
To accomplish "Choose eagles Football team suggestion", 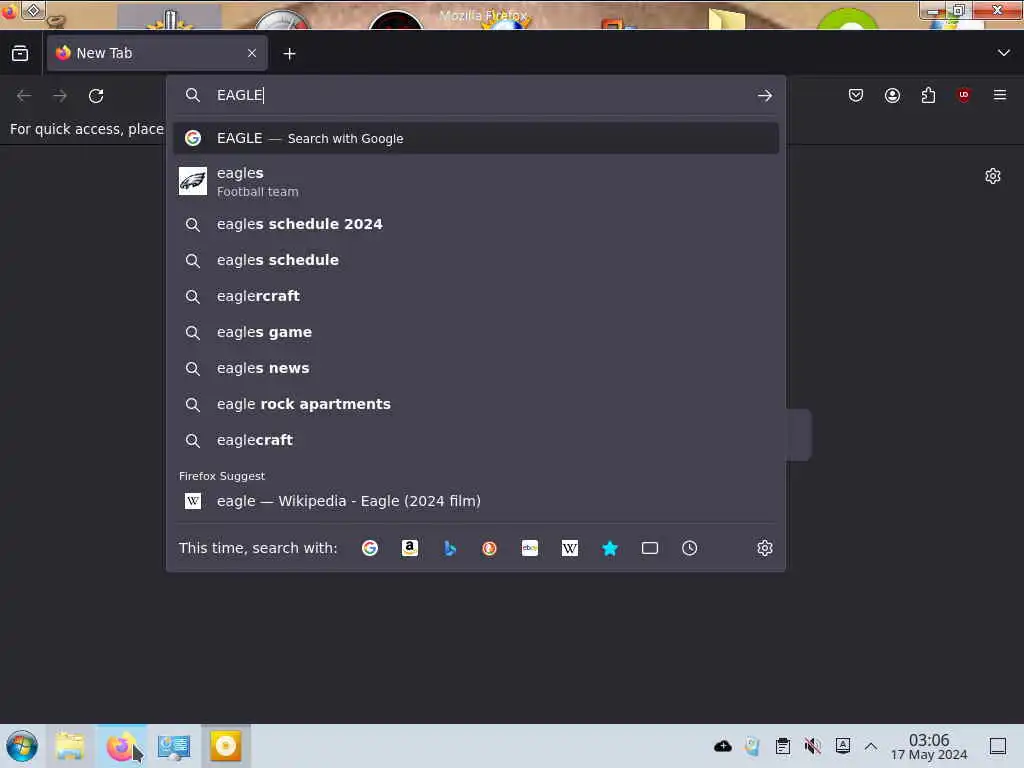I will pyautogui.click(x=475, y=181).
